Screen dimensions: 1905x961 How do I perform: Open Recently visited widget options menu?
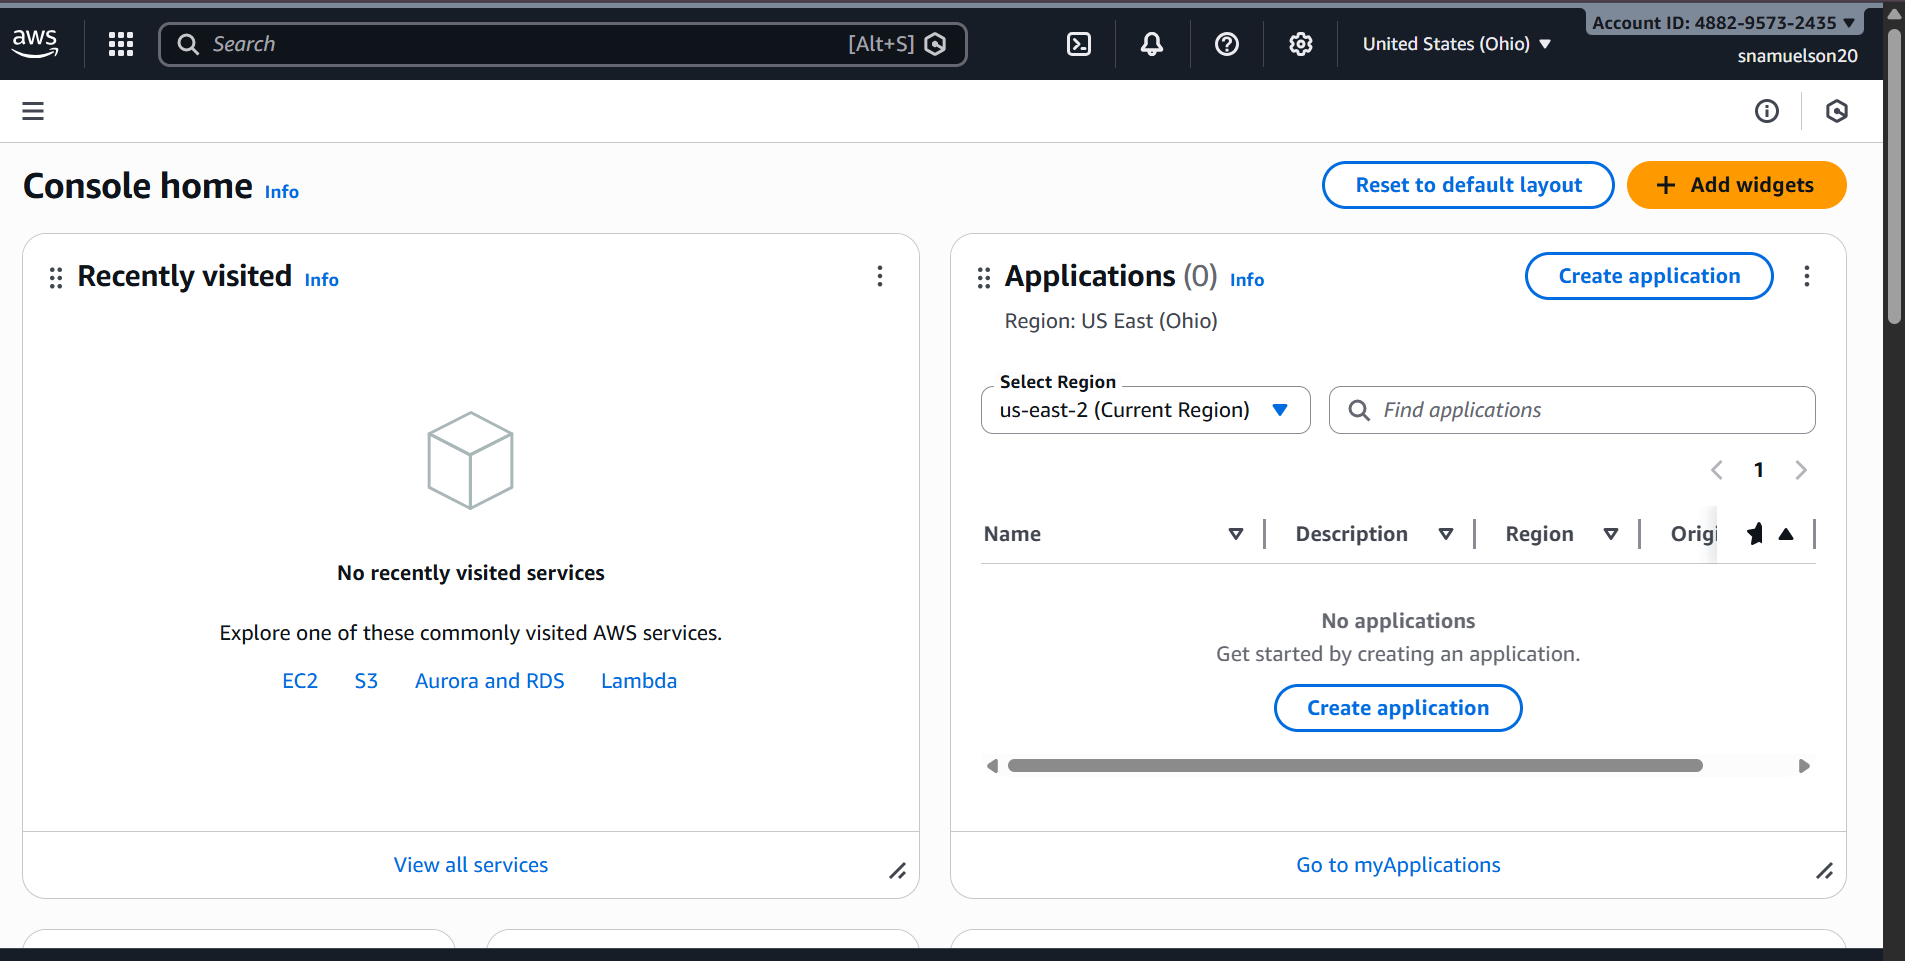coord(880,276)
